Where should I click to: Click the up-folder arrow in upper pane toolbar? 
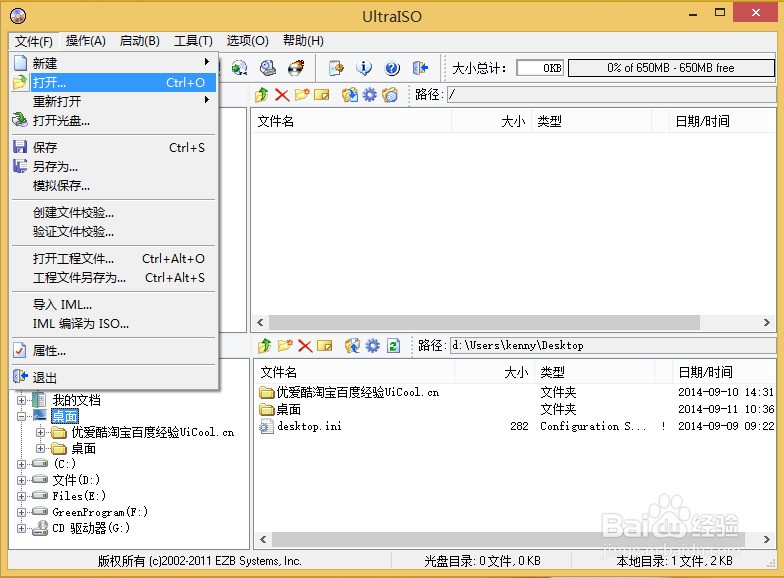pos(262,95)
